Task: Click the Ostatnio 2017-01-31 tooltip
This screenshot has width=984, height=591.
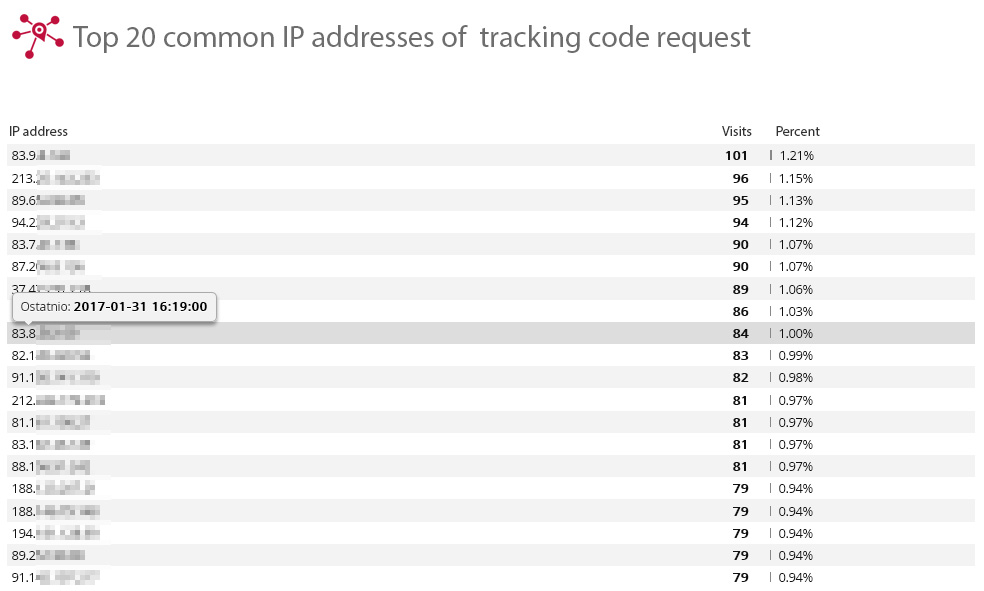Action: coord(114,307)
